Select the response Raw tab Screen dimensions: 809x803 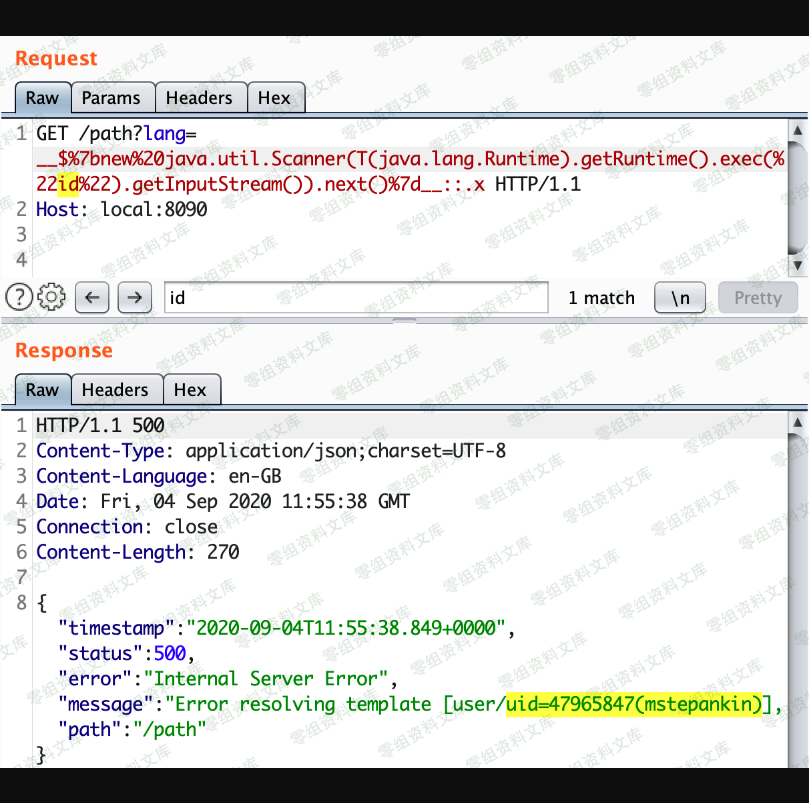[x=42, y=390]
